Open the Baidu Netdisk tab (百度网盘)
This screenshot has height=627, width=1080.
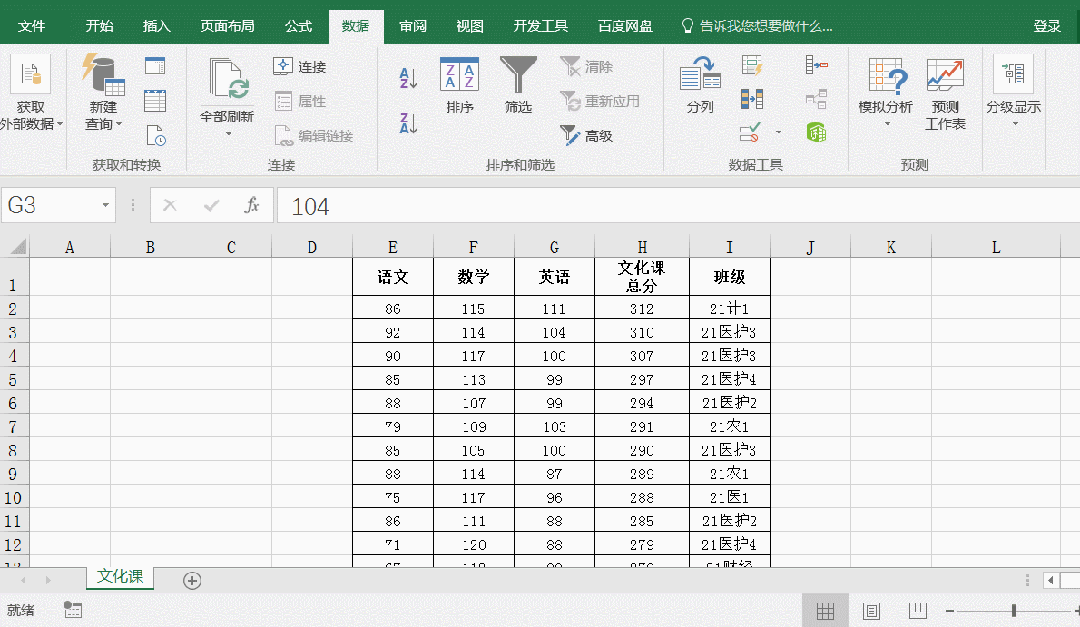pos(625,26)
